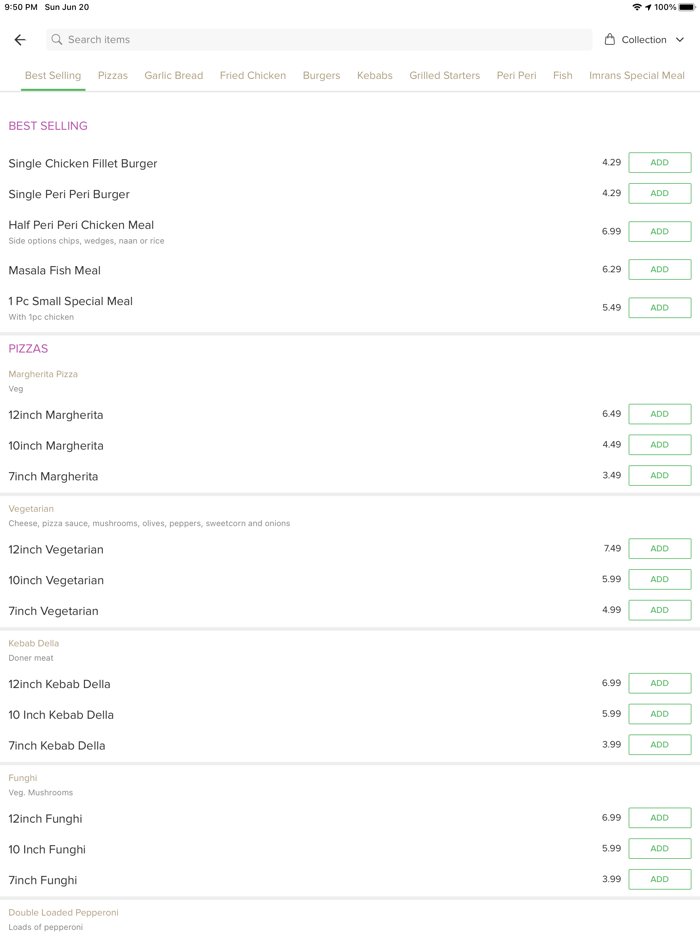
Task: Switch to the Pizzas tab
Action: [113, 75]
